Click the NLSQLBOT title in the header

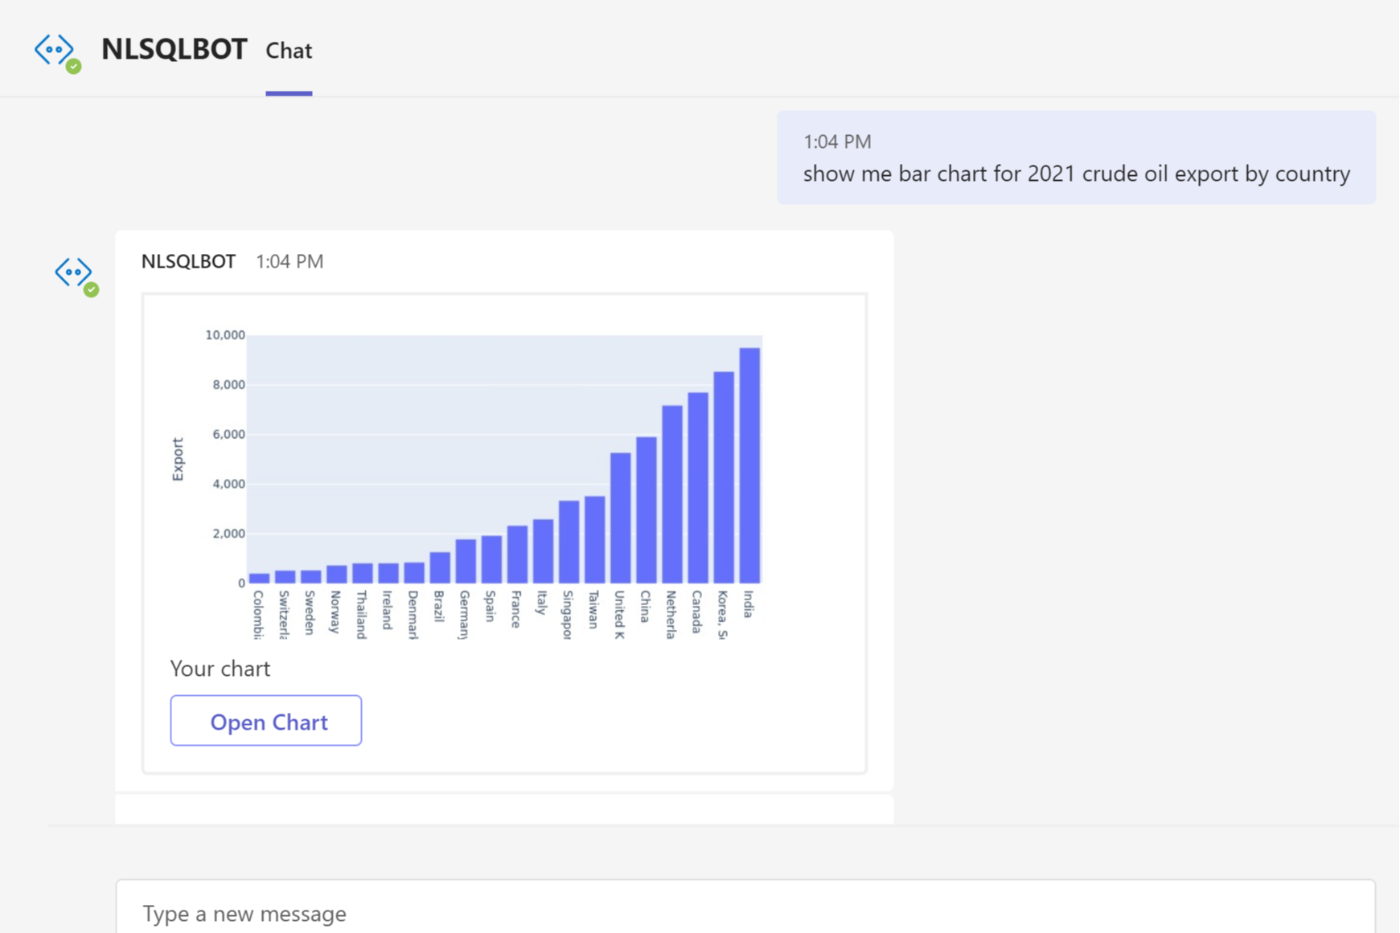[x=174, y=49]
